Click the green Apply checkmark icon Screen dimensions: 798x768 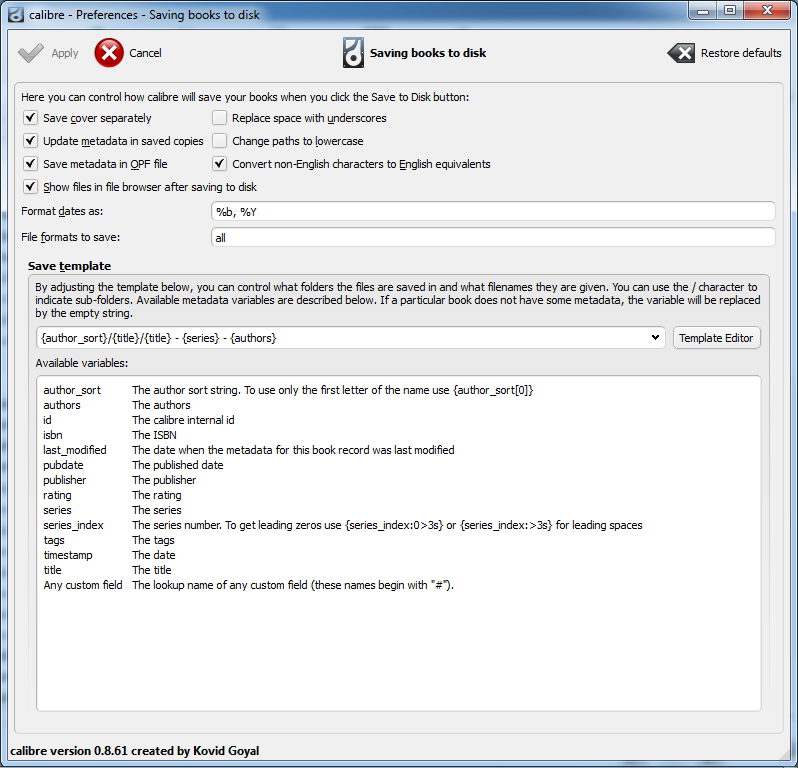click(31, 53)
